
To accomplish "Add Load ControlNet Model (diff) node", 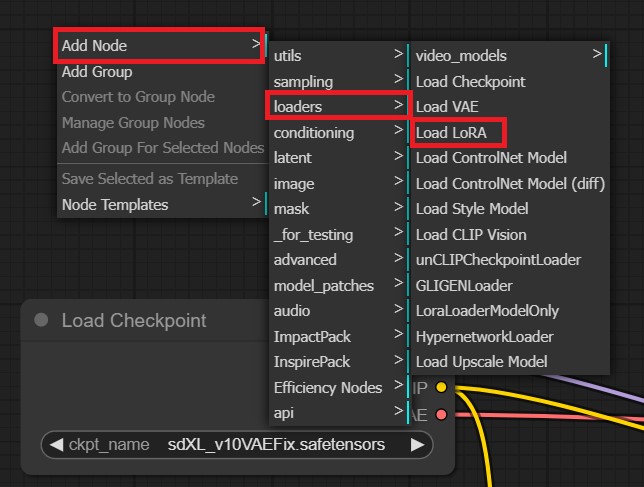I will (510, 184).
